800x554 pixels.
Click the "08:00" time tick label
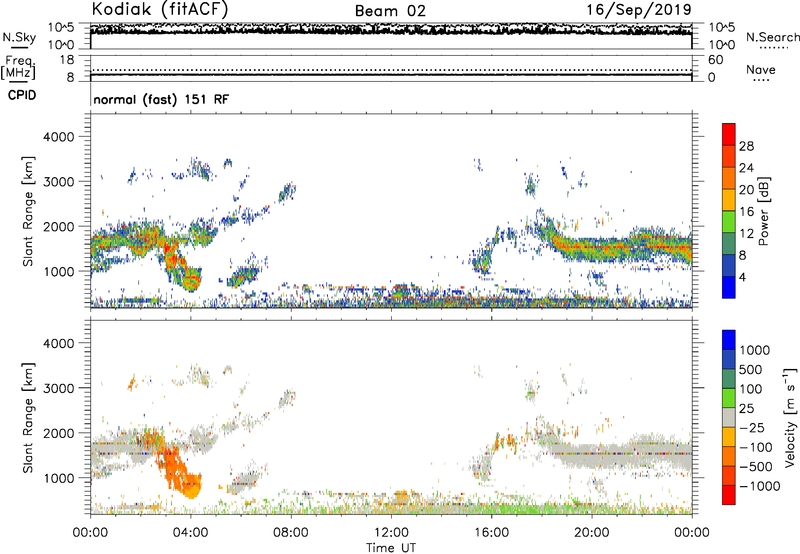tap(290, 533)
